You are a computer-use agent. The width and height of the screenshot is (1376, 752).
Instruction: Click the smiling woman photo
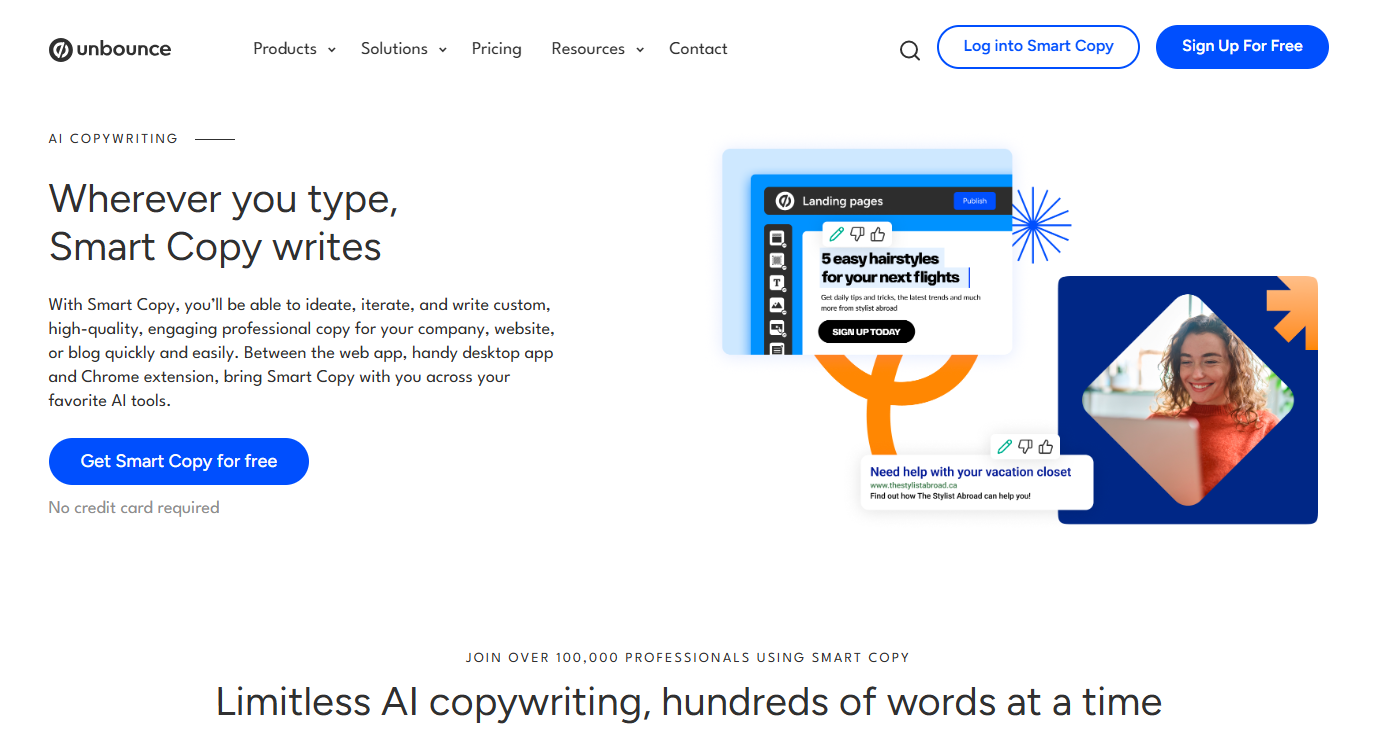click(x=1187, y=400)
